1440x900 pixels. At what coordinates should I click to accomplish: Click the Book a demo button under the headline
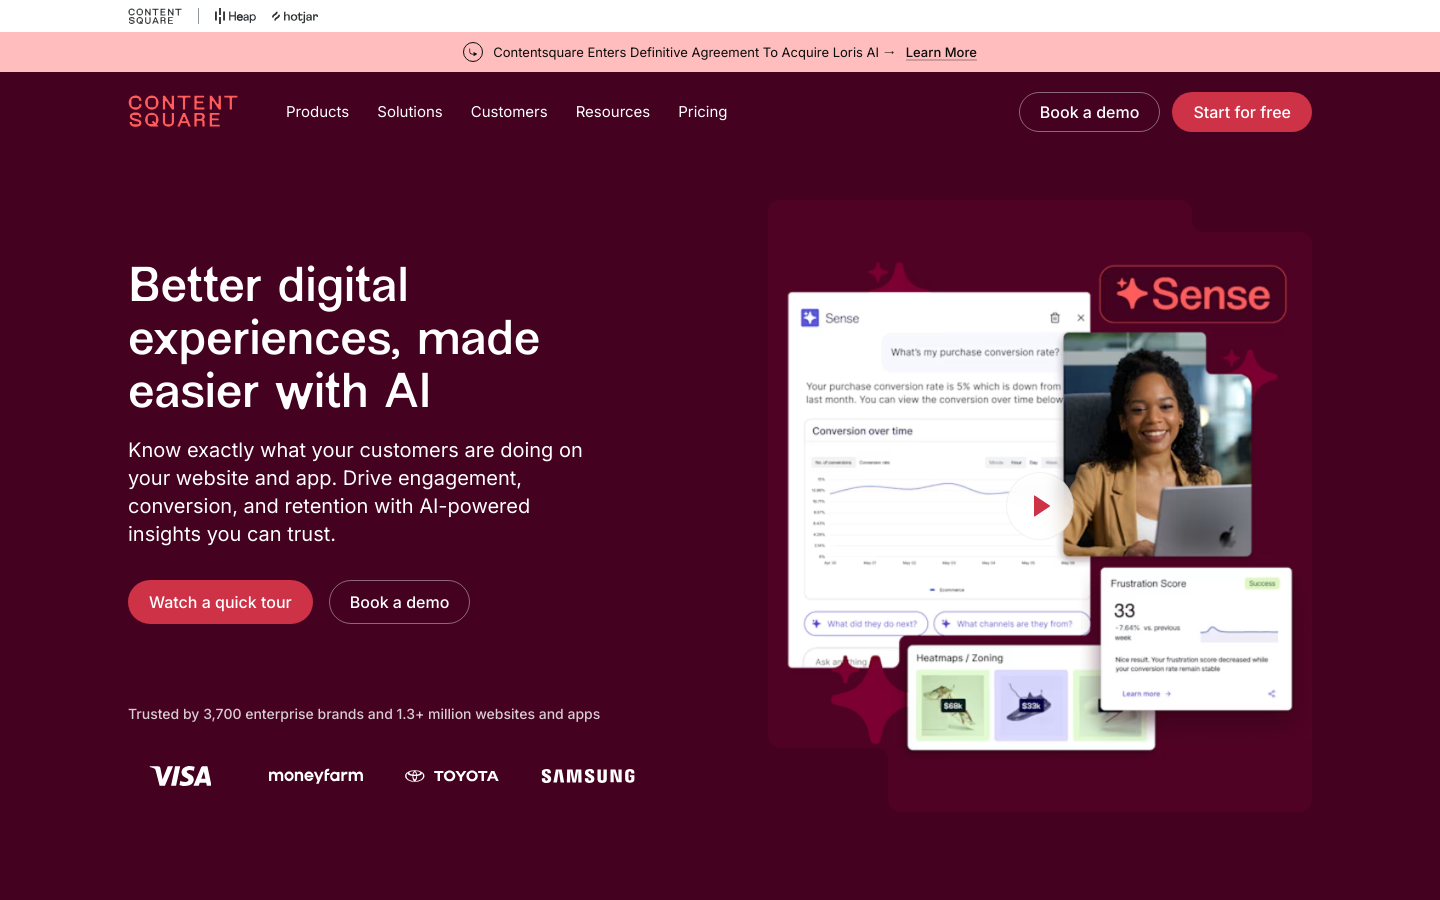click(x=399, y=602)
